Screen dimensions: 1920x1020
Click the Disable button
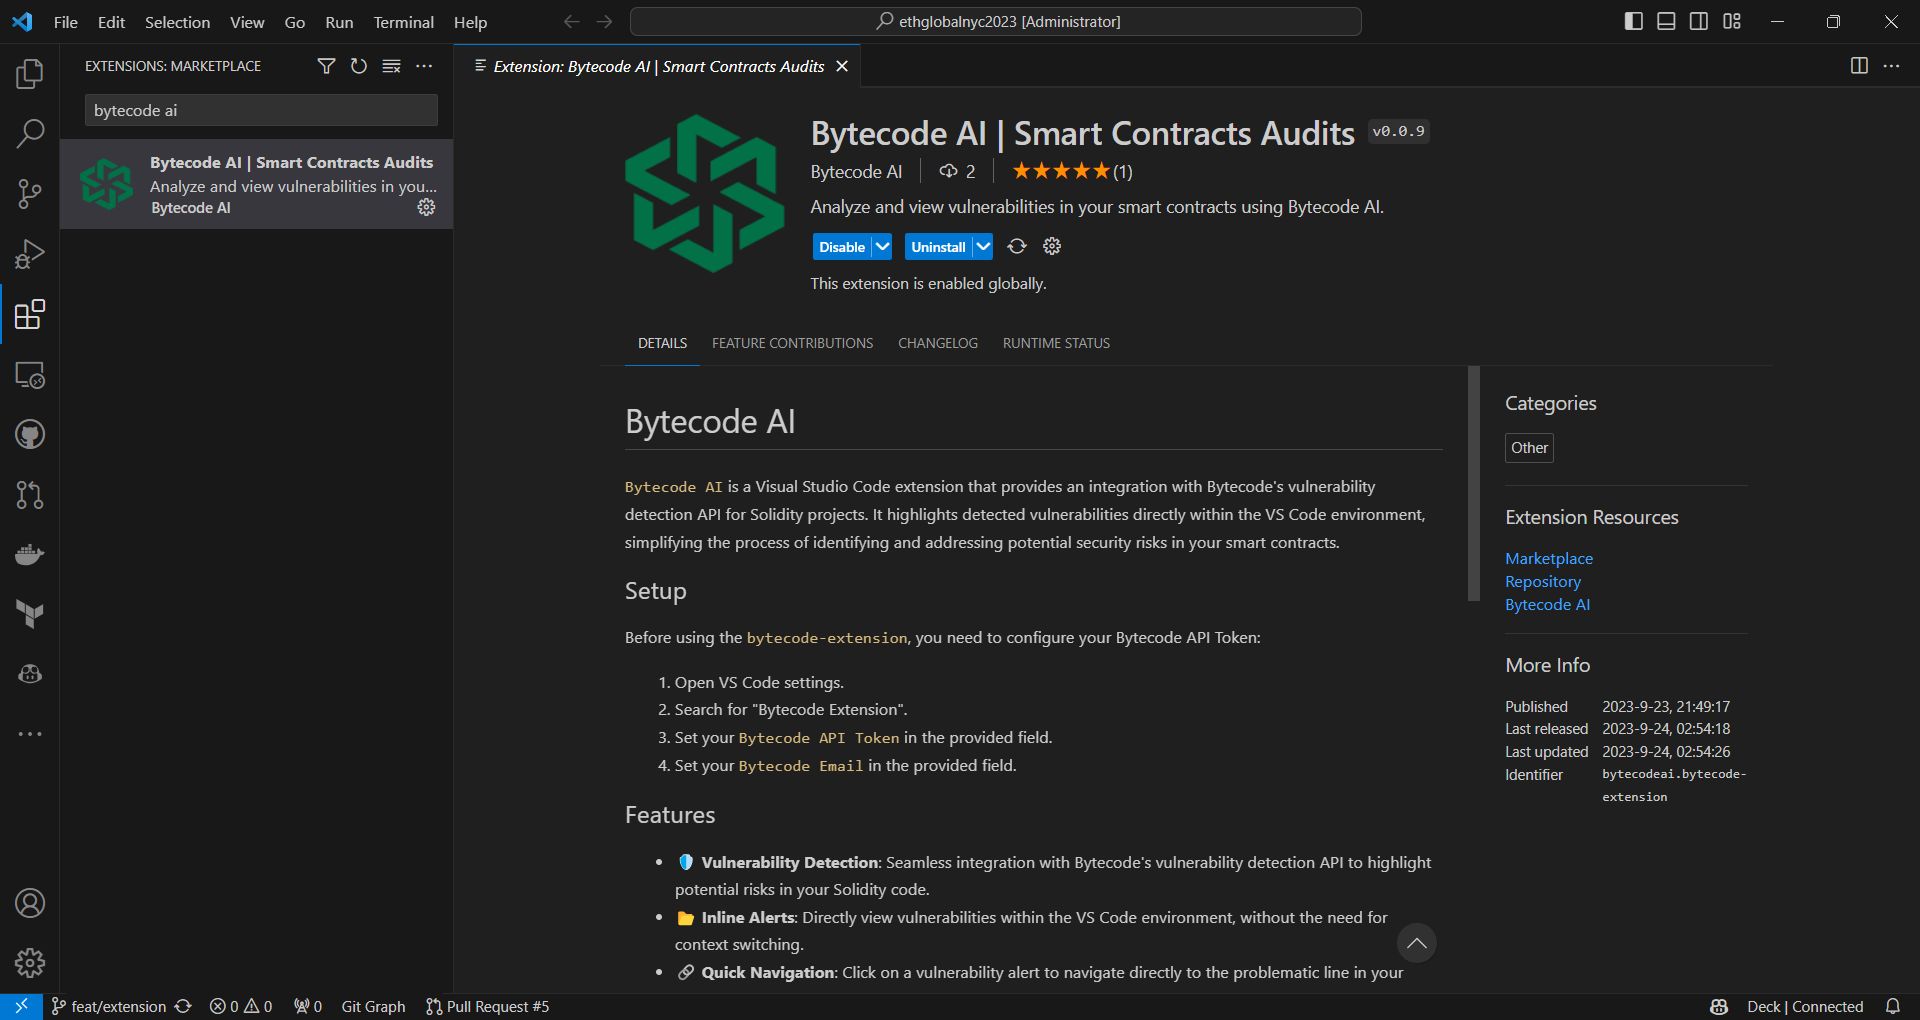click(x=842, y=247)
